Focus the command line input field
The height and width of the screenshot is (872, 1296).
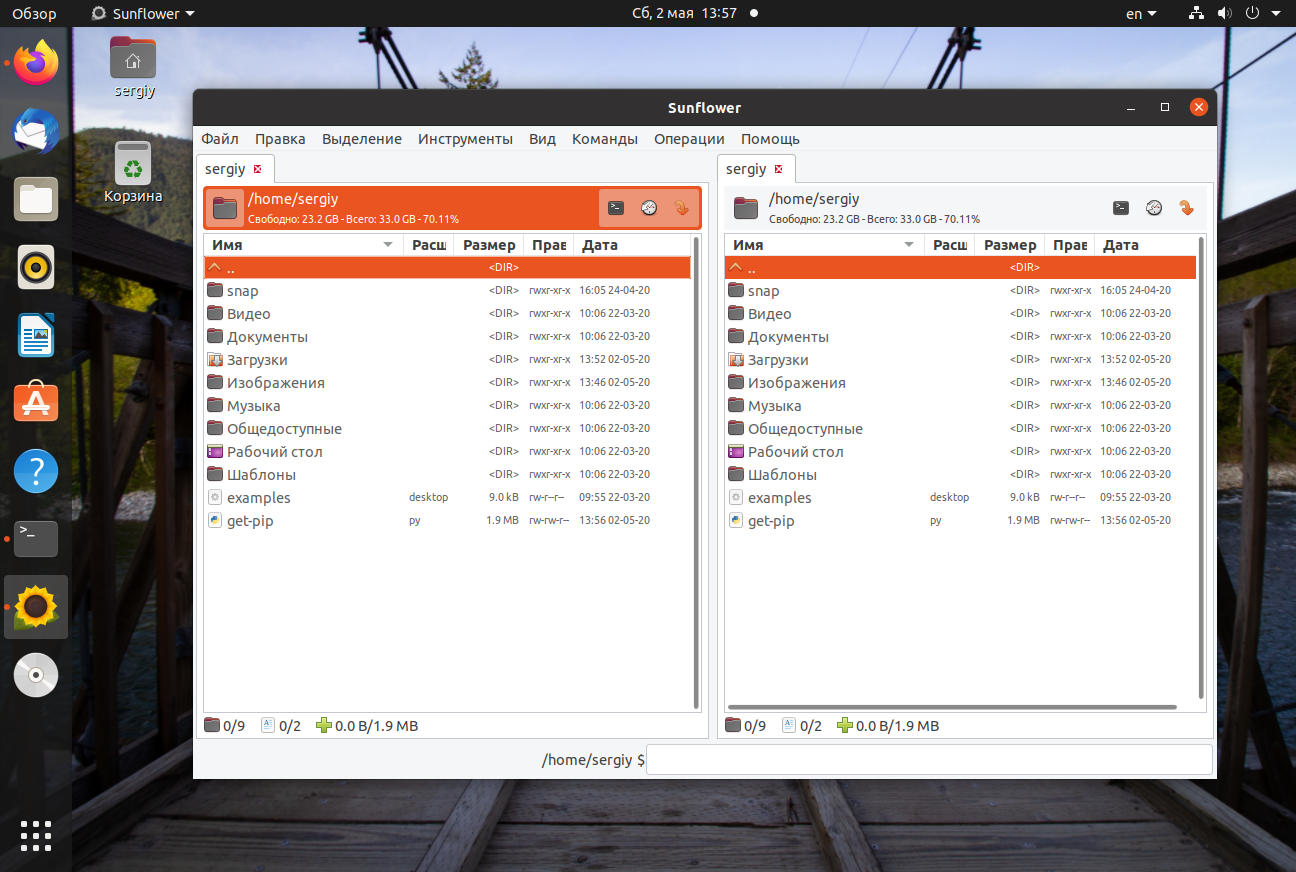pyautogui.click(x=930, y=760)
